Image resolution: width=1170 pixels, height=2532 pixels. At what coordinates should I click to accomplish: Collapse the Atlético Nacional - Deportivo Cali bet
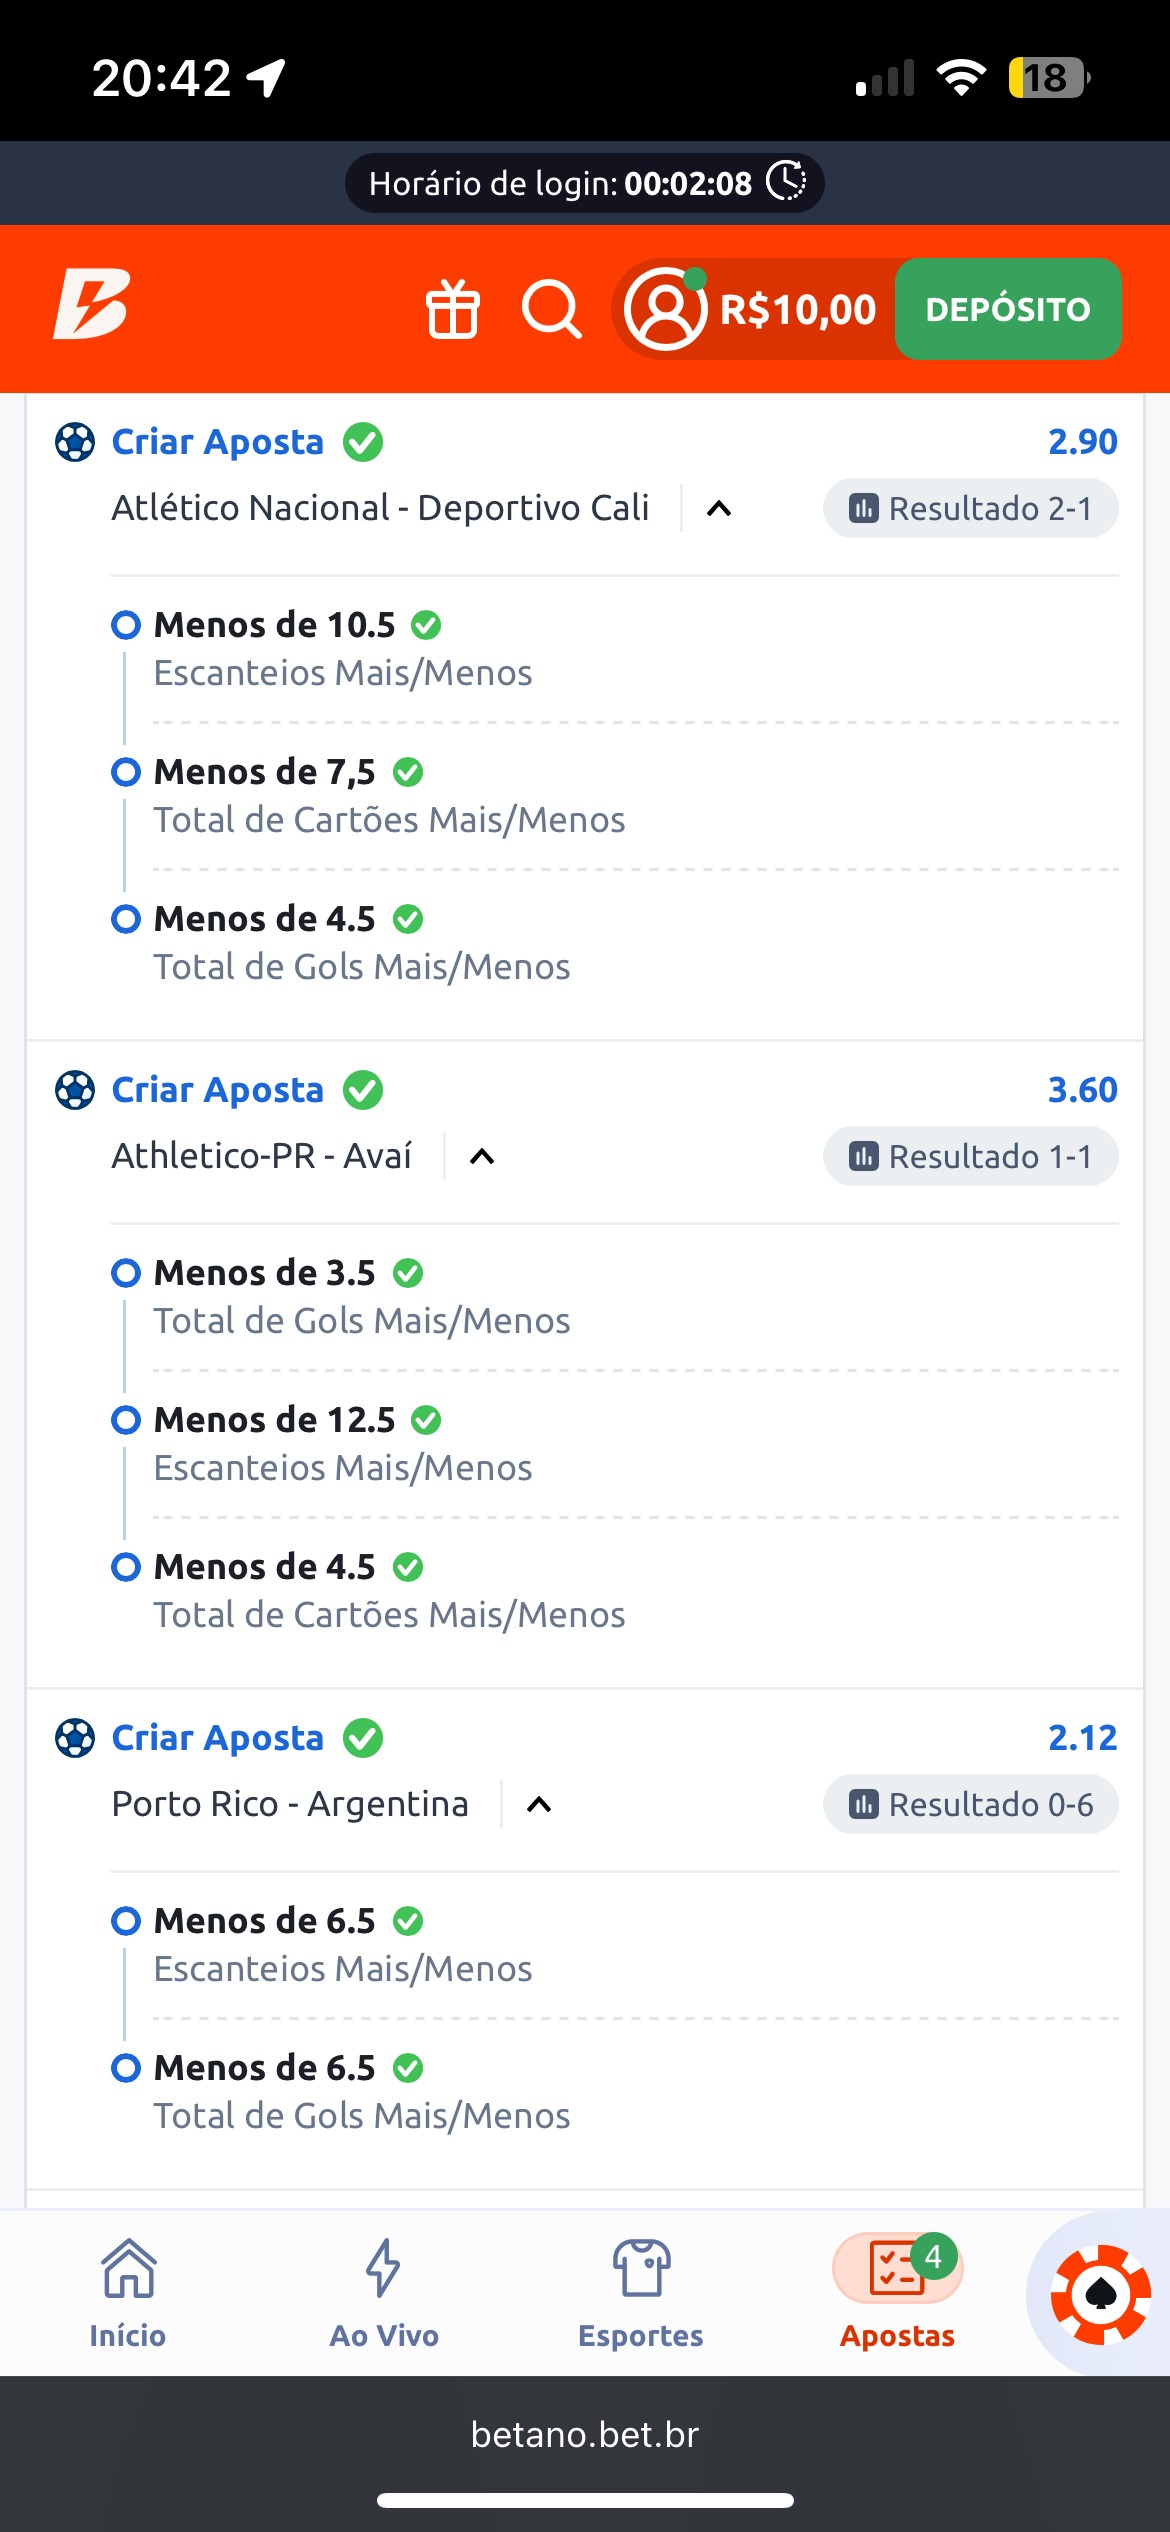pyautogui.click(x=719, y=509)
